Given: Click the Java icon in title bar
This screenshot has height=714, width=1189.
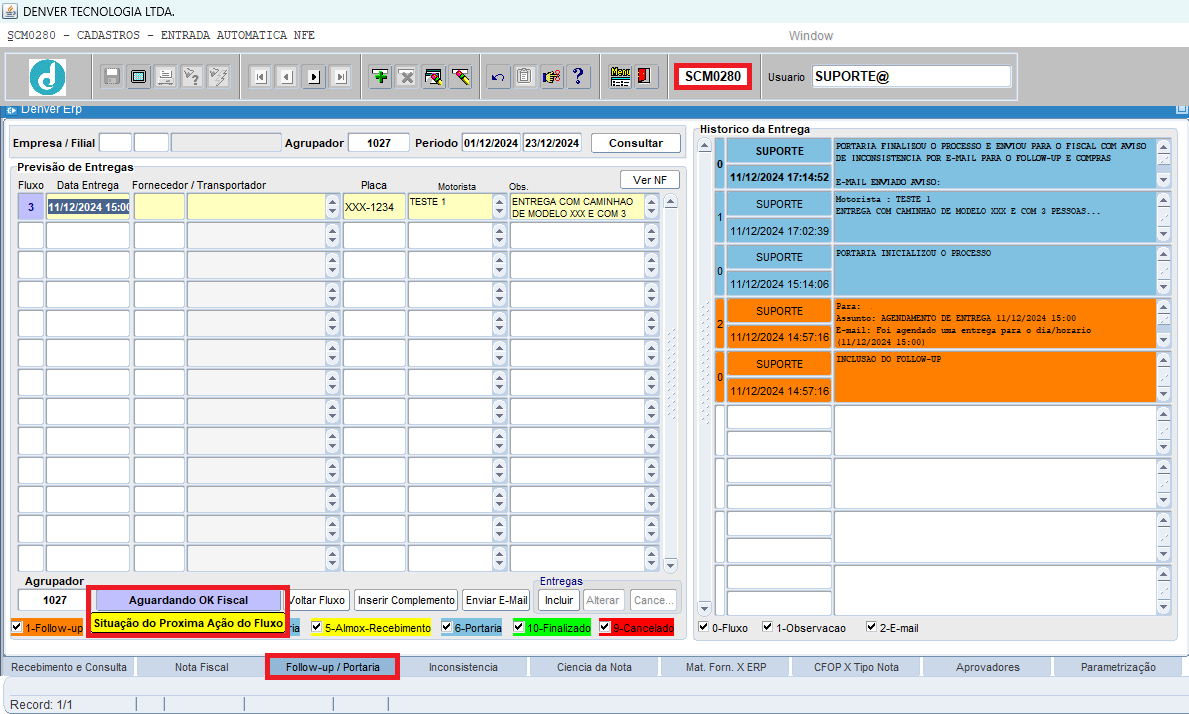Looking at the screenshot, I should (x=10, y=11).
